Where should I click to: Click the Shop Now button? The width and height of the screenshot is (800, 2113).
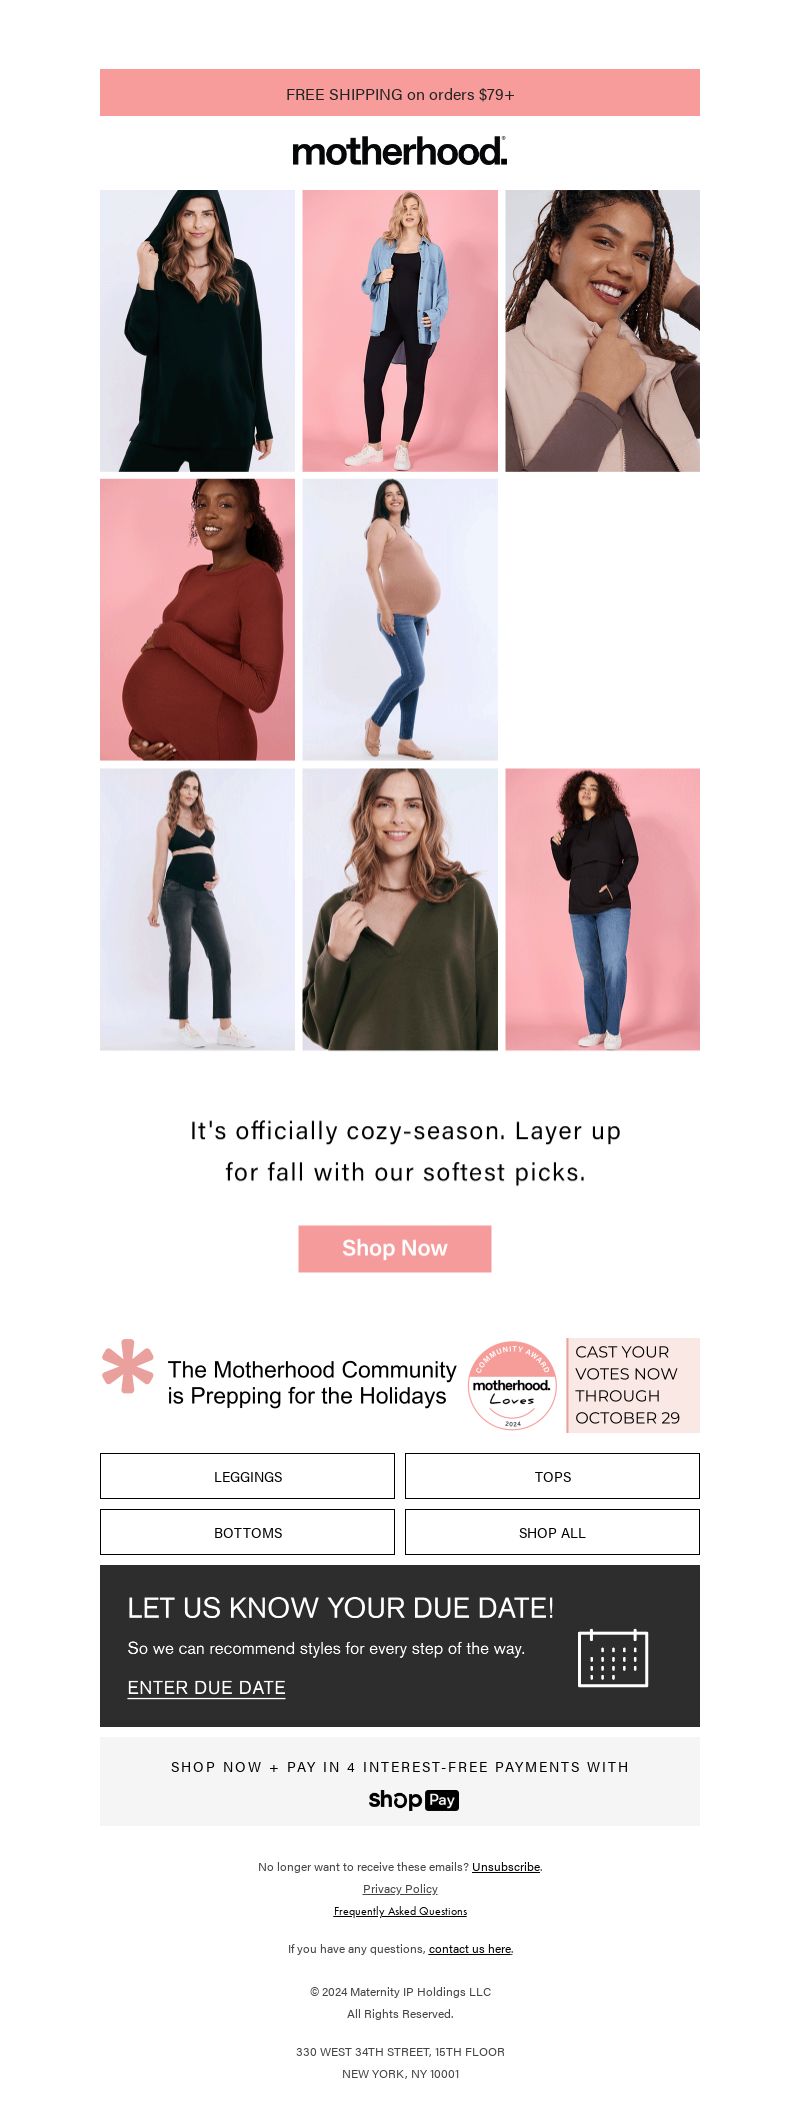pyautogui.click(x=395, y=1249)
